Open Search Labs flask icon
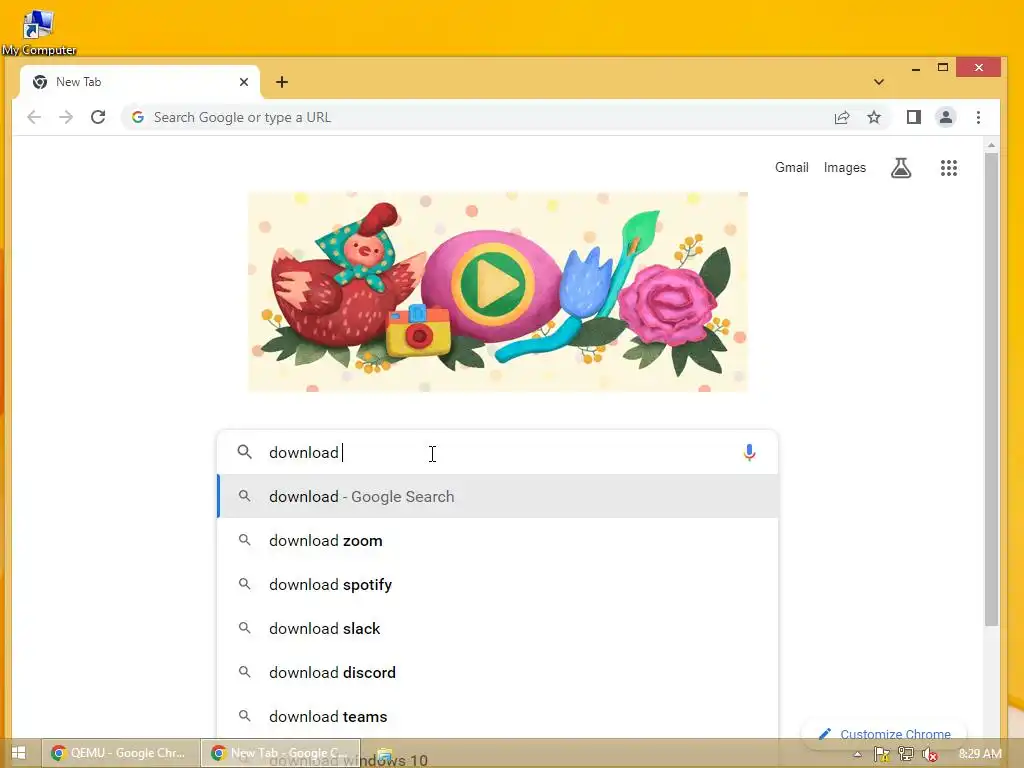The image size is (1024, 768). [x=901, y=168]
